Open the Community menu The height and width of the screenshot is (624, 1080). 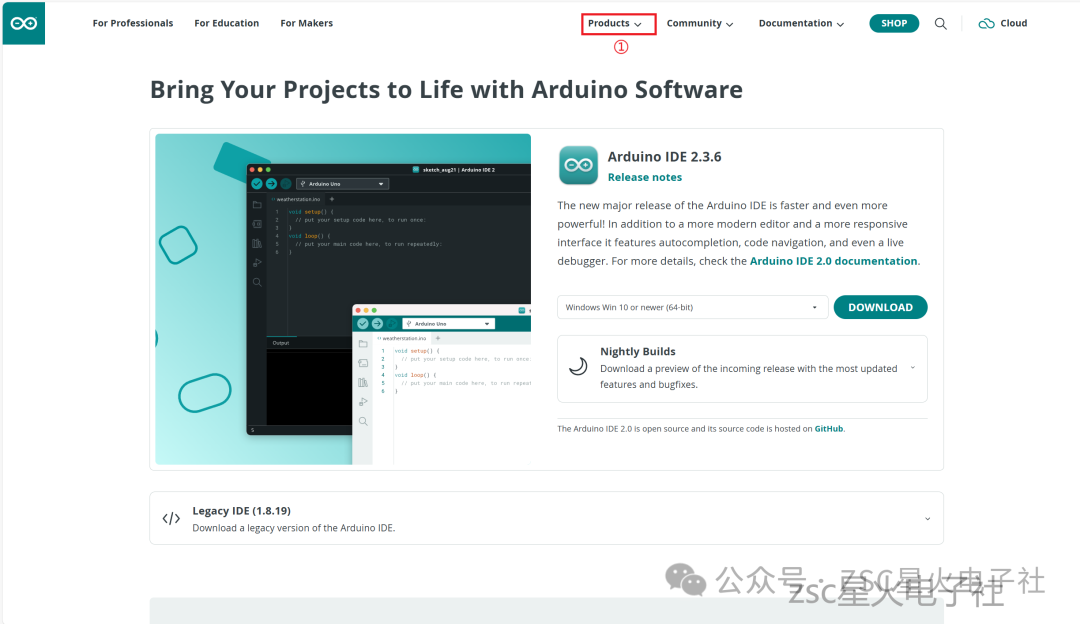point(699,23)
